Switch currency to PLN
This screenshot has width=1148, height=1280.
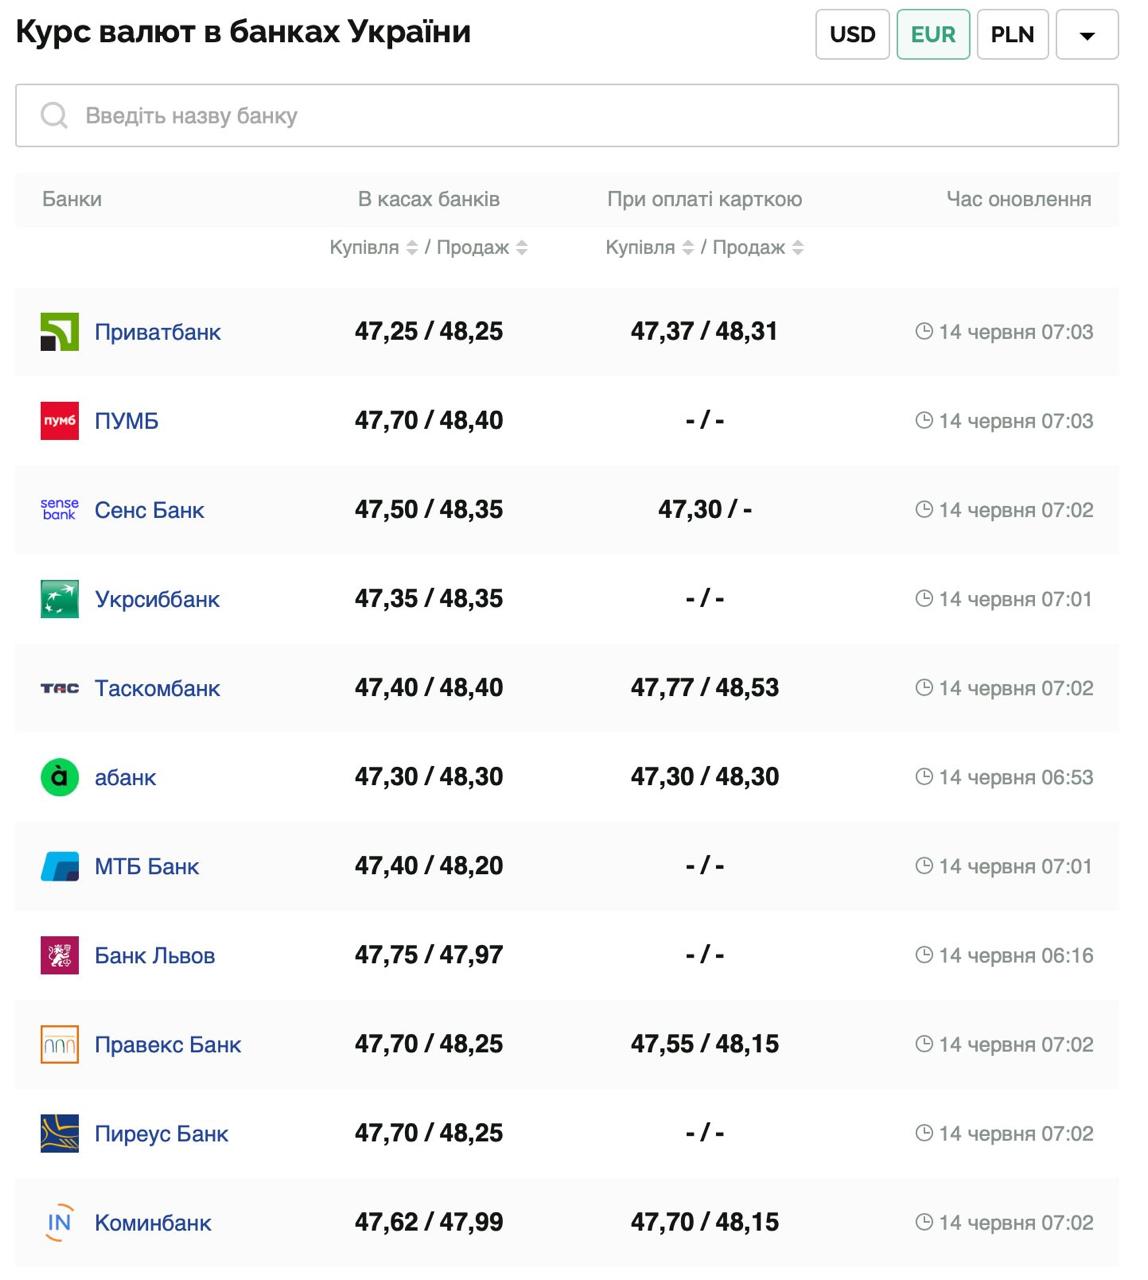pyautogui.click(x=1012, y=35)
